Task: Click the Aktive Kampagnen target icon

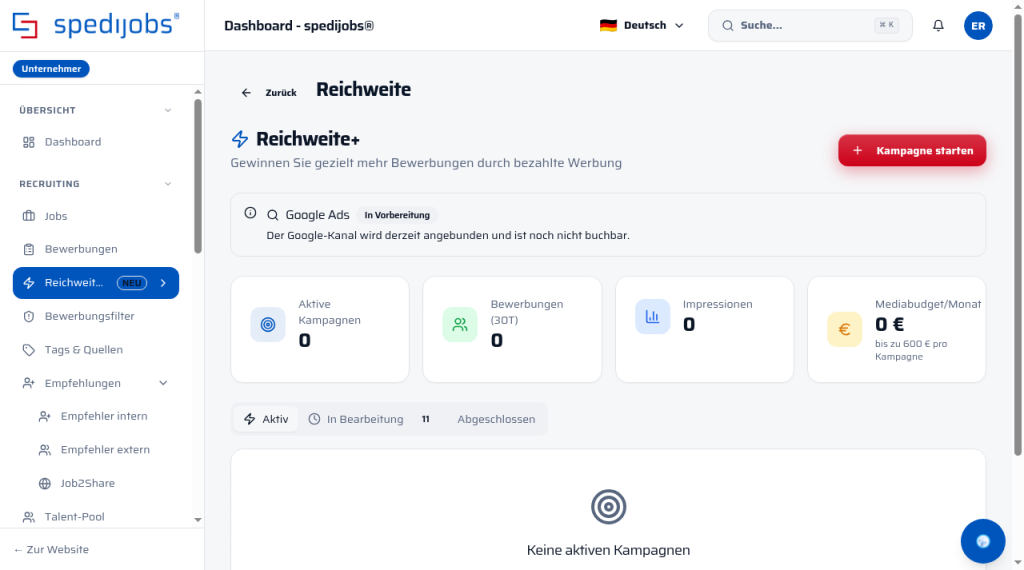Action: [x=268, y=325]
